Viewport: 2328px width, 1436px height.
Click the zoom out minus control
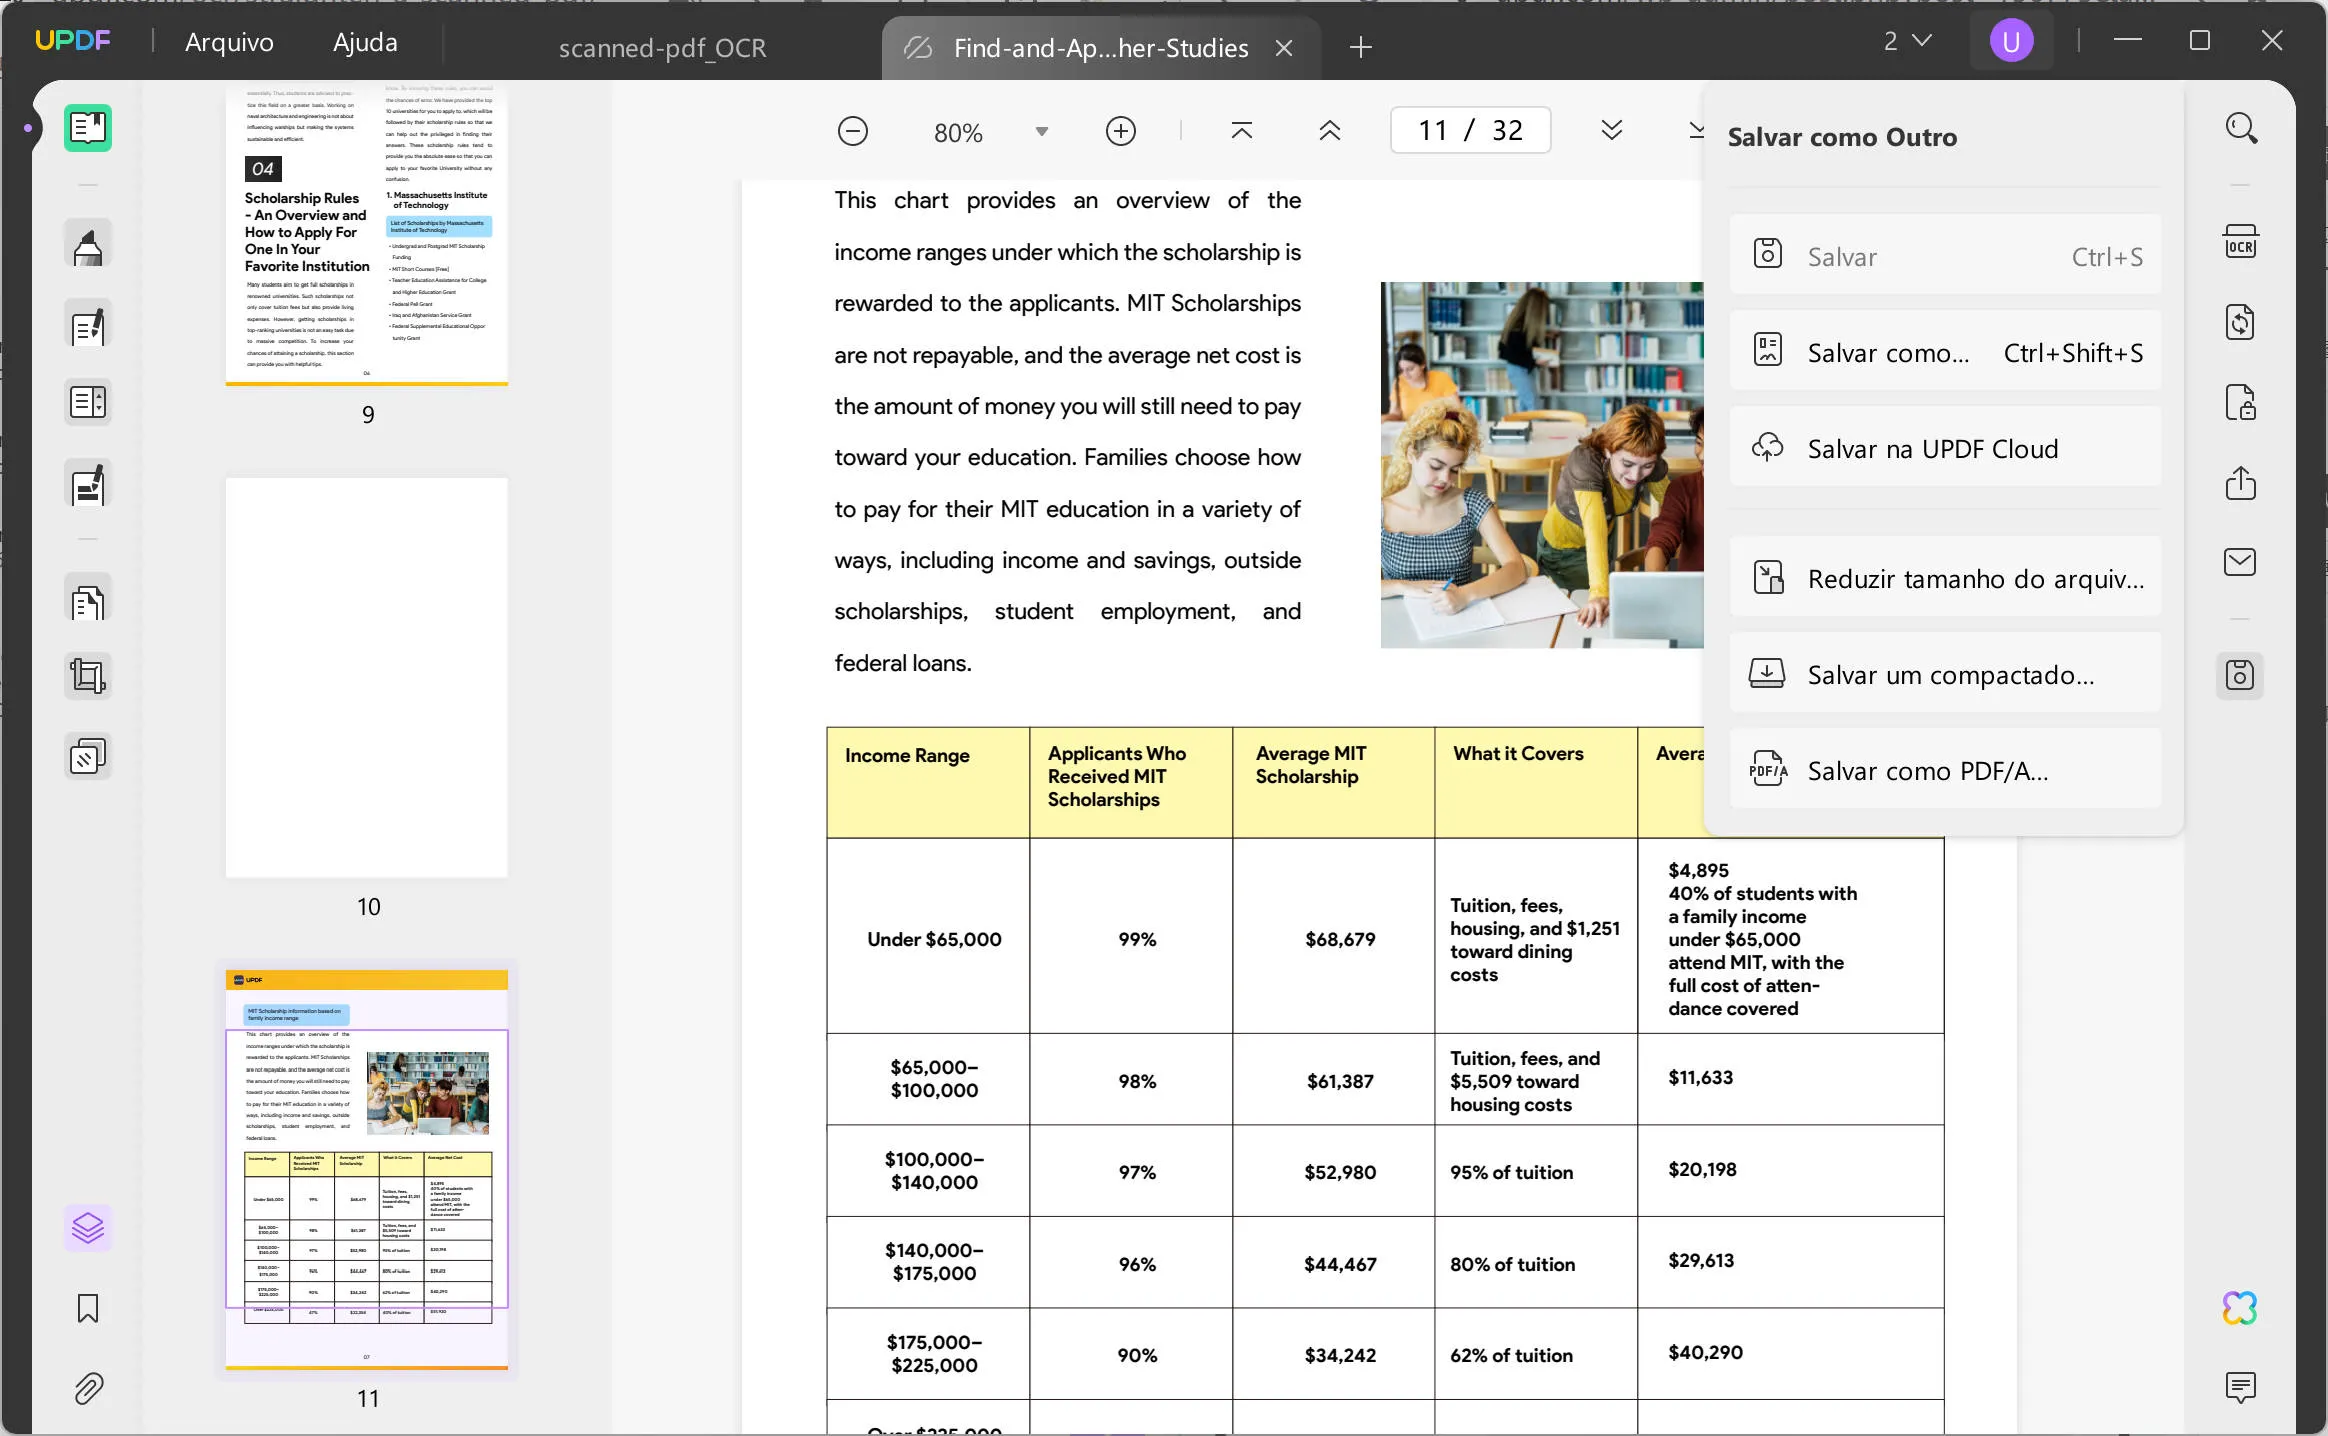[852, 131]
